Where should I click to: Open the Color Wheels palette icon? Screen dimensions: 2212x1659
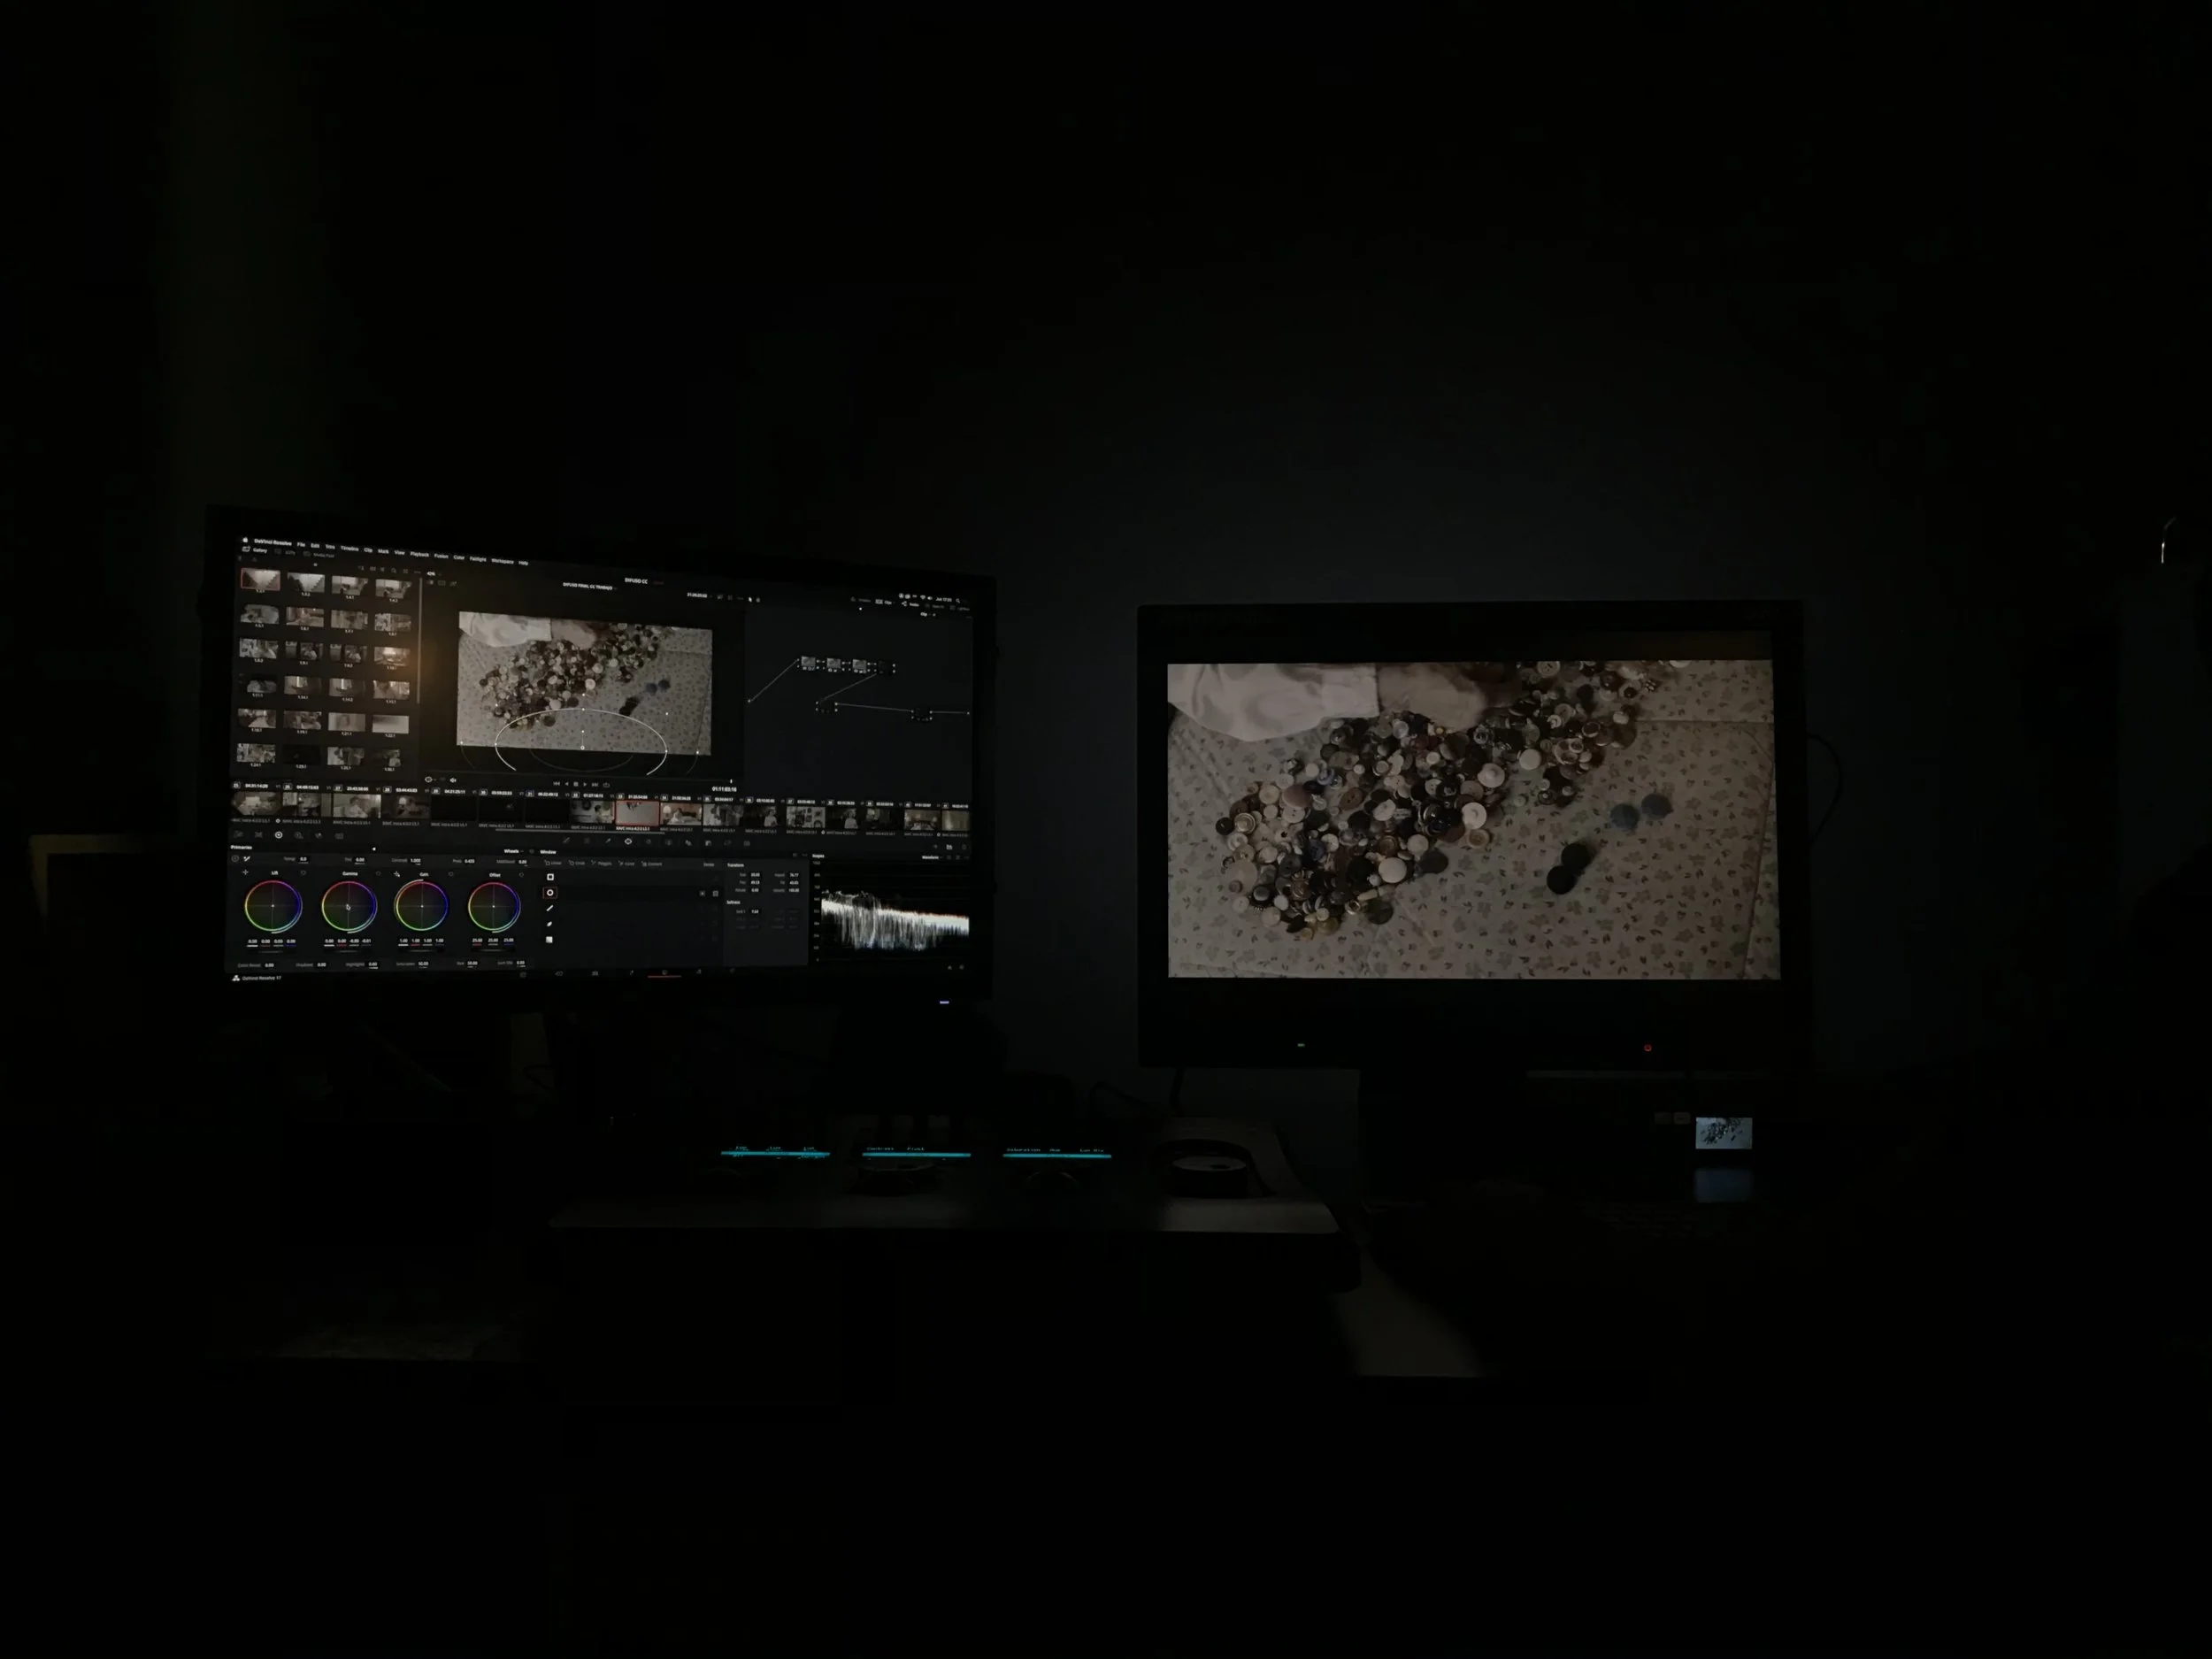tap(279, 835)
